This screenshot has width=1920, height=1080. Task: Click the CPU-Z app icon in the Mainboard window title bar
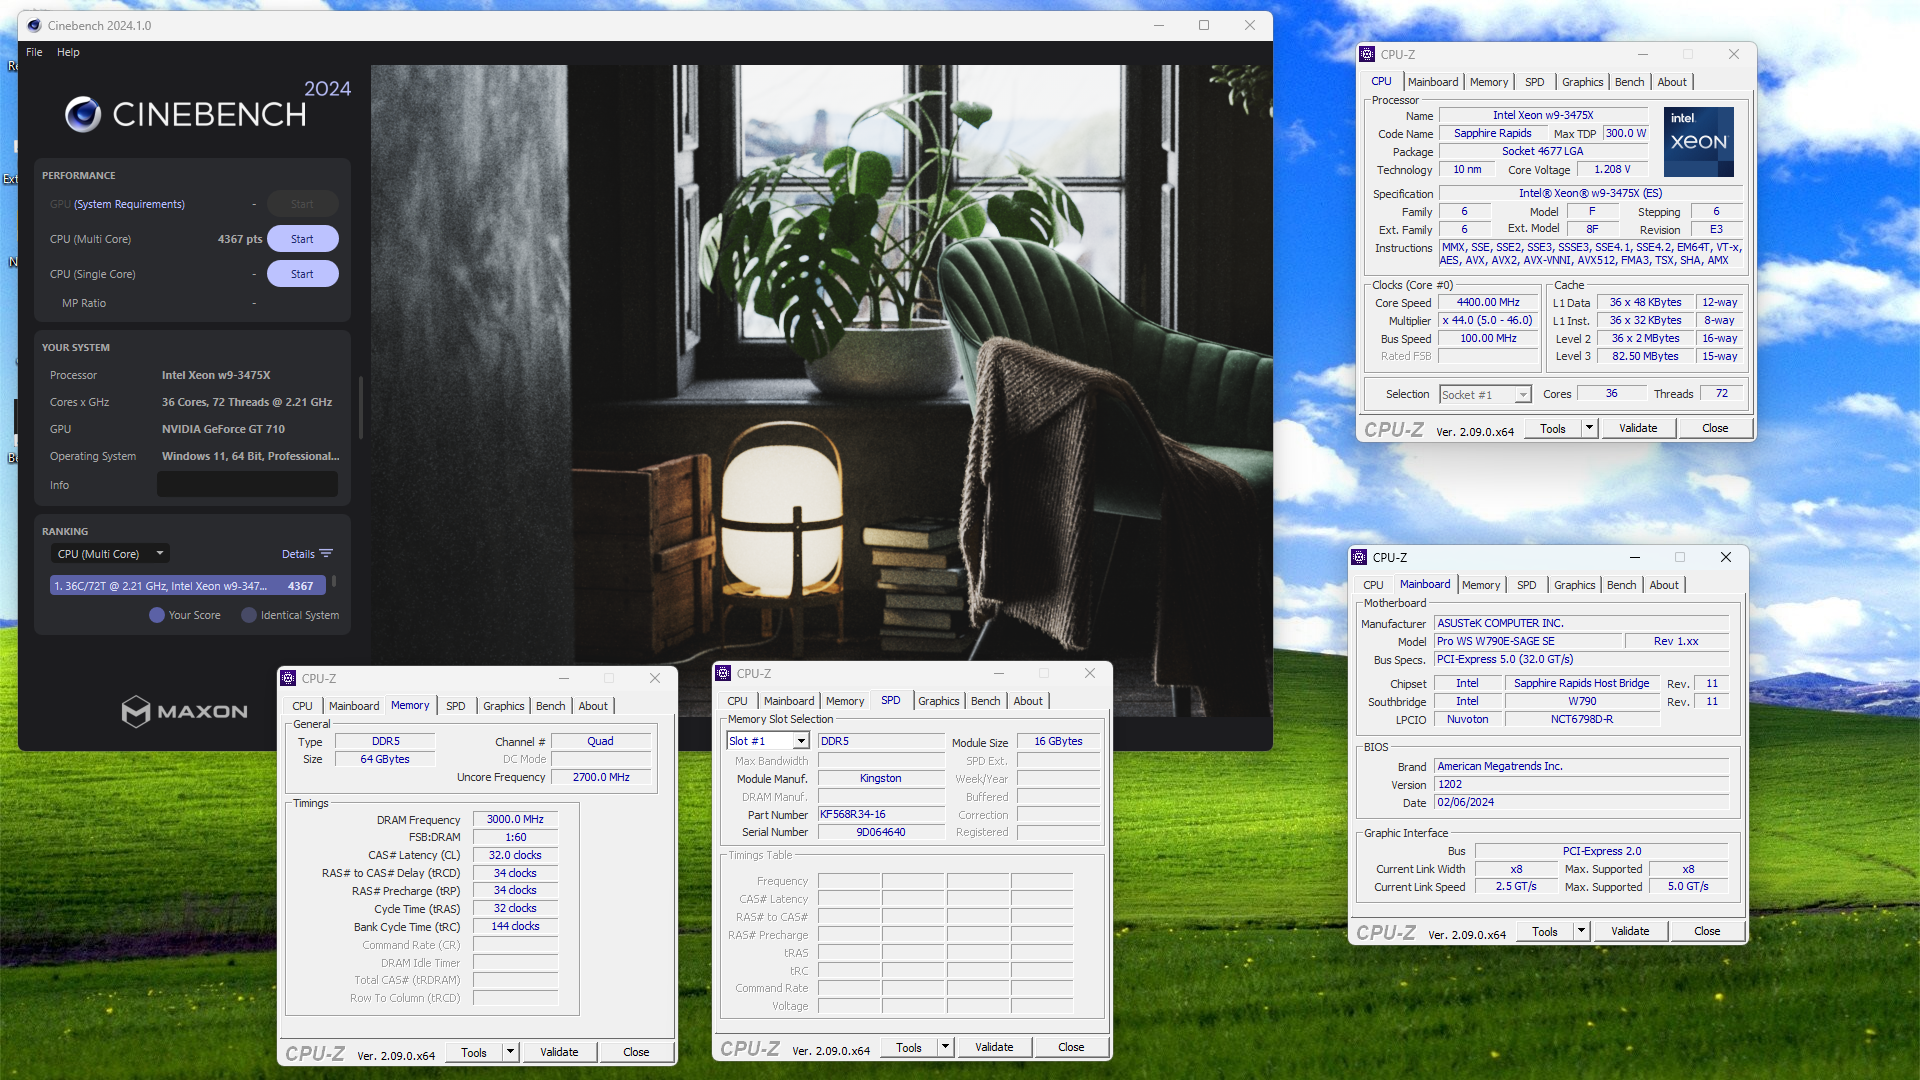[x=1359, y=557]
